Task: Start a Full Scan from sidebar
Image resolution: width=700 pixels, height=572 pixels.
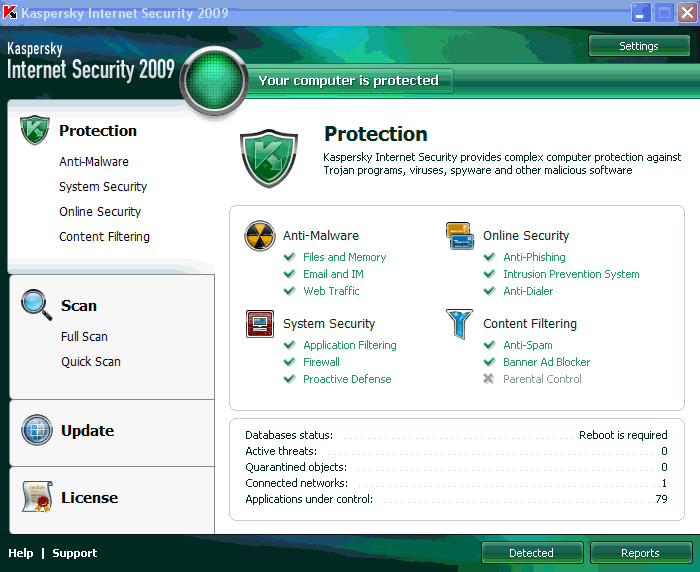Action: point(84,336)
